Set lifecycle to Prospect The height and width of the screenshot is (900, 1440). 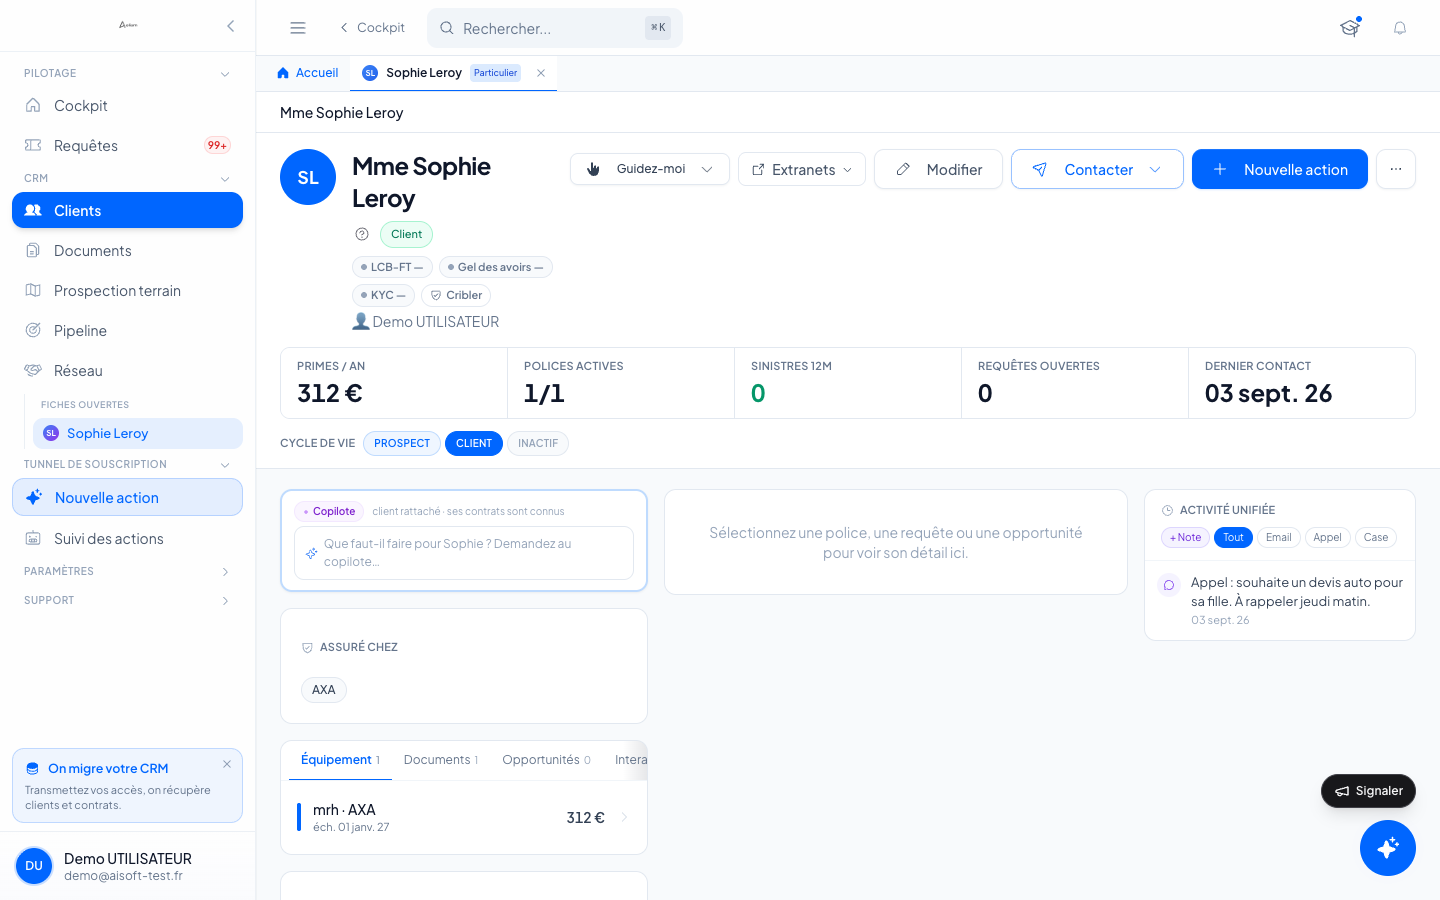click(402, 443)
